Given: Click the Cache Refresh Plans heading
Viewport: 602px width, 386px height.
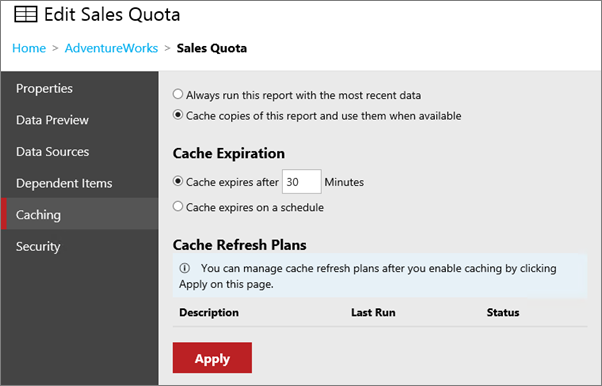Looking at the screenshot, I should pyautogui.click(x=240, y=245).
